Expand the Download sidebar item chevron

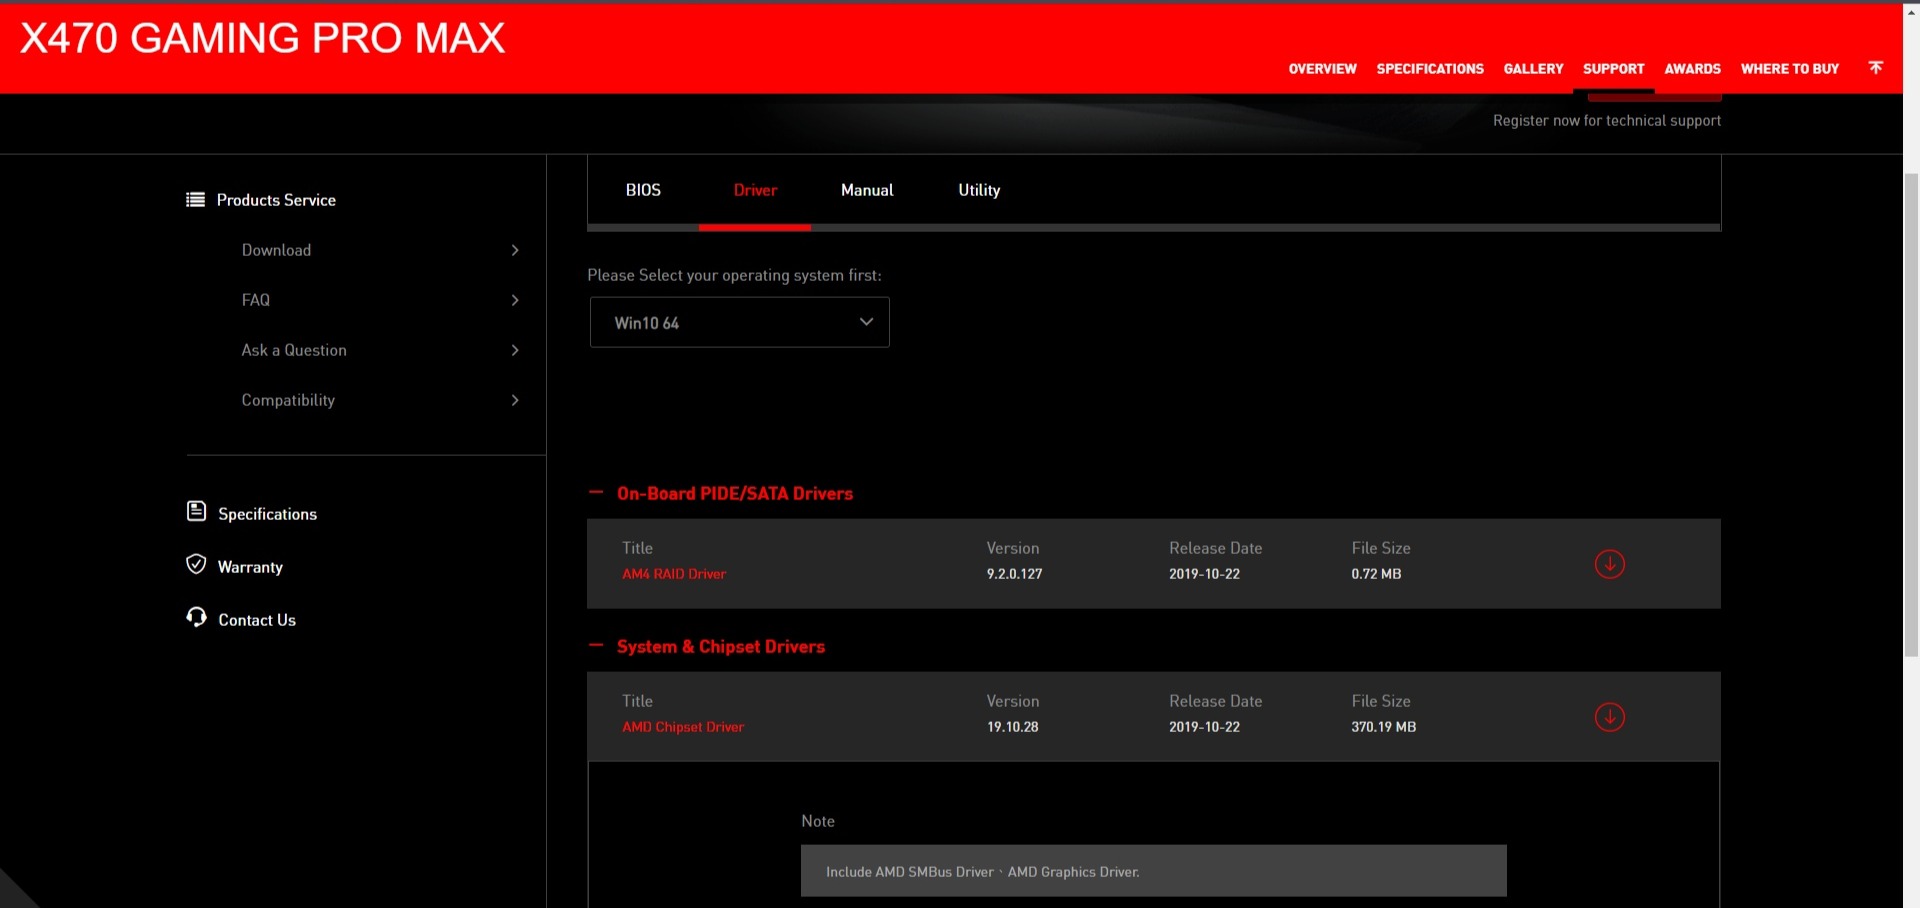tap(515, 250)
